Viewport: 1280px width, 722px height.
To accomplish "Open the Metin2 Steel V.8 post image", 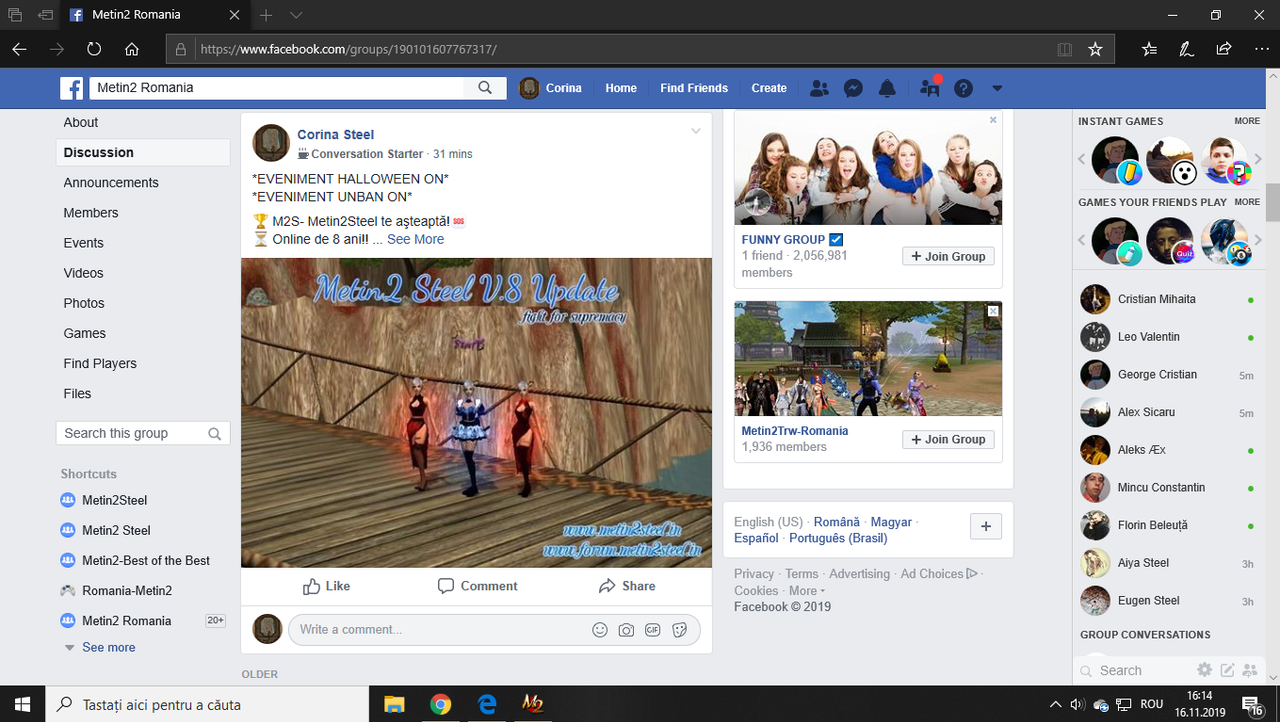I will [x=476, y=412].
